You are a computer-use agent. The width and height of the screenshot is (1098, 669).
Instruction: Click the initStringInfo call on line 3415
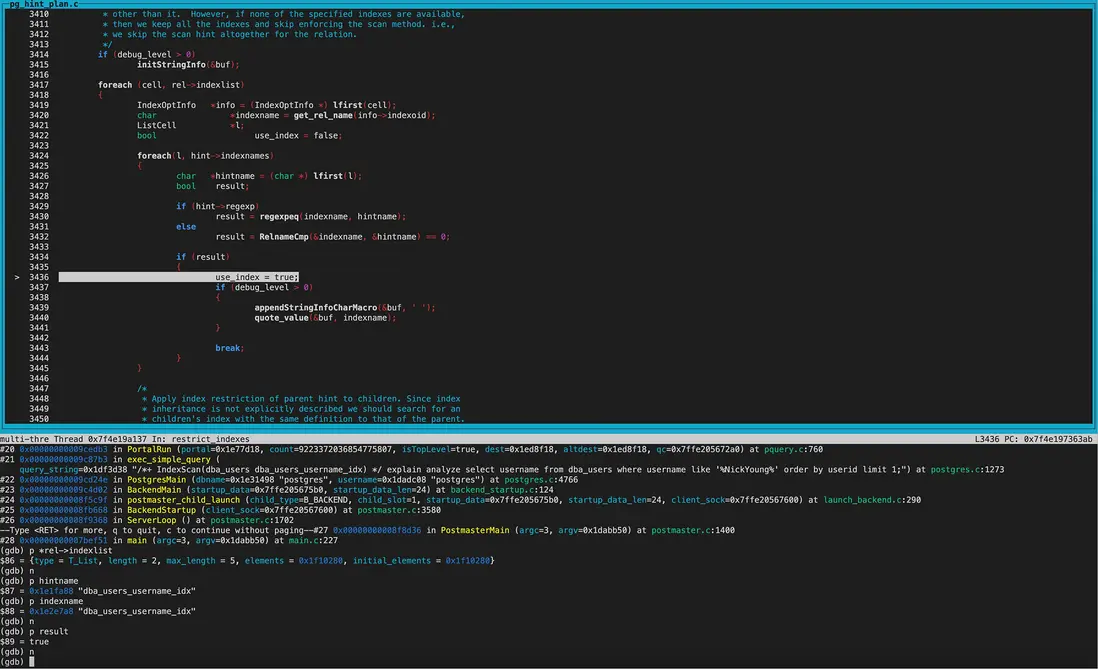(171, 64)
